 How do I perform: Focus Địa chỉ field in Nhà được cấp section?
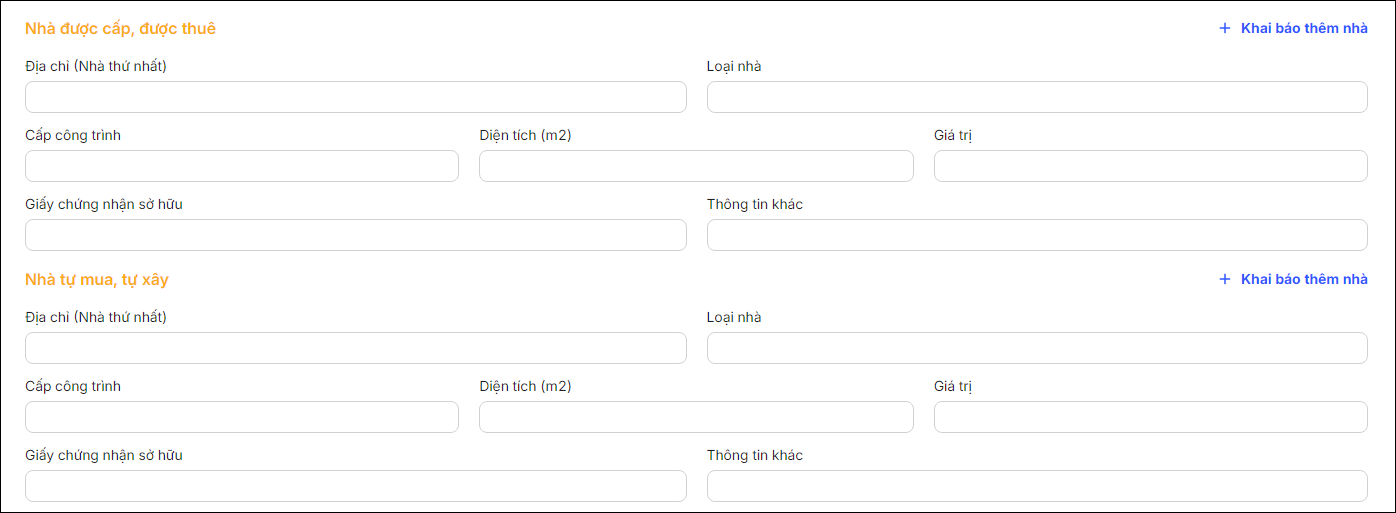pyautogui.click(x=355, y=97)
